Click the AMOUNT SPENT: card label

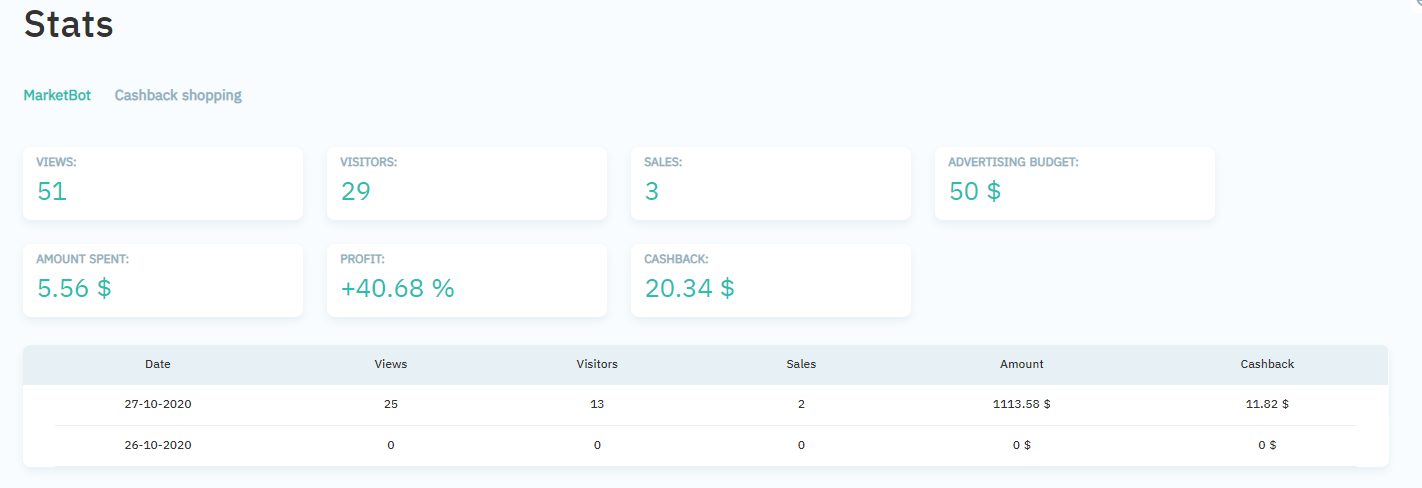(83, 259)
